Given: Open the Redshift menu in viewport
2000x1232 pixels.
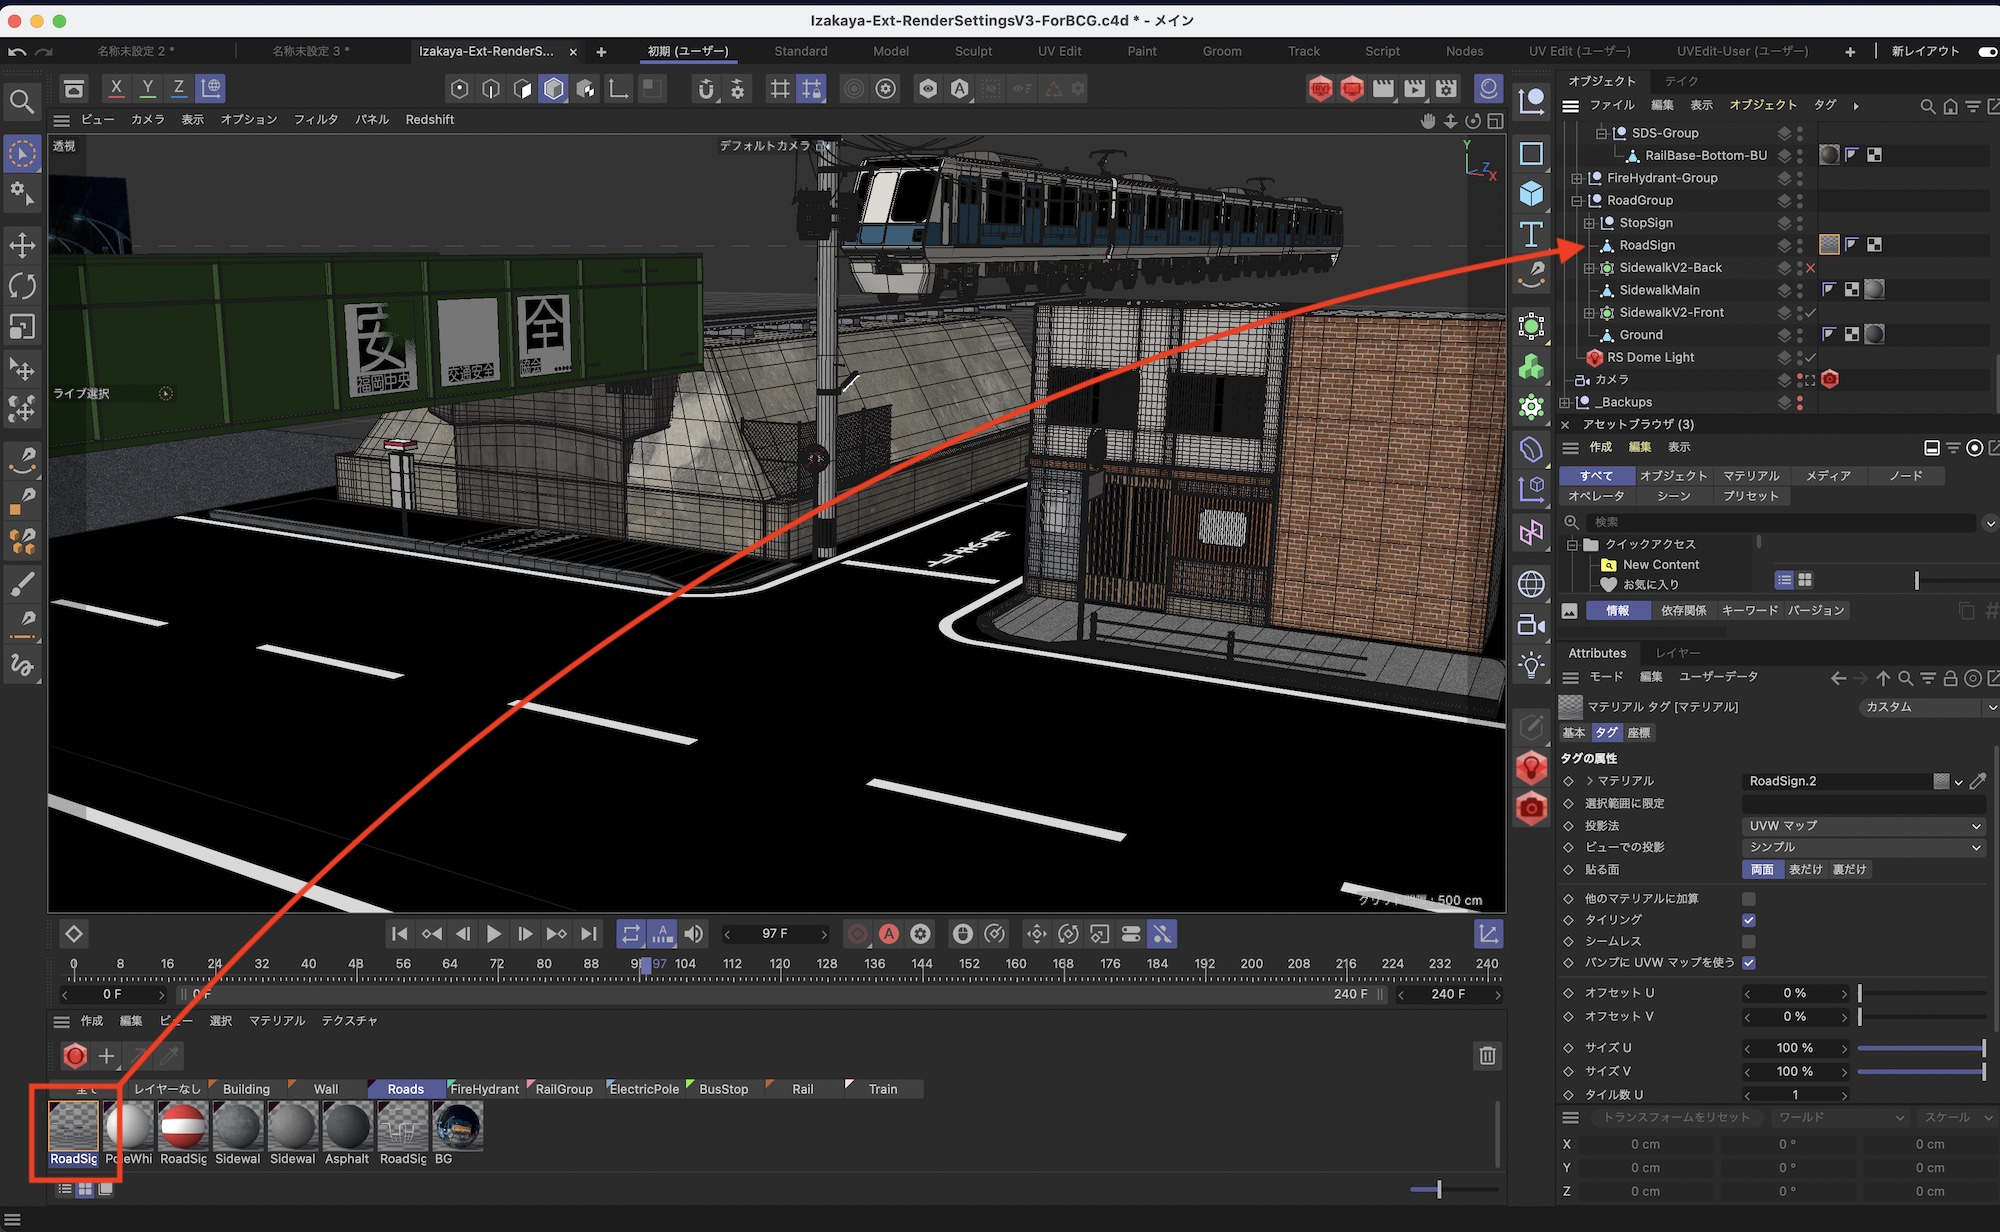Looking at the screenshot, I should pos(429,120).
